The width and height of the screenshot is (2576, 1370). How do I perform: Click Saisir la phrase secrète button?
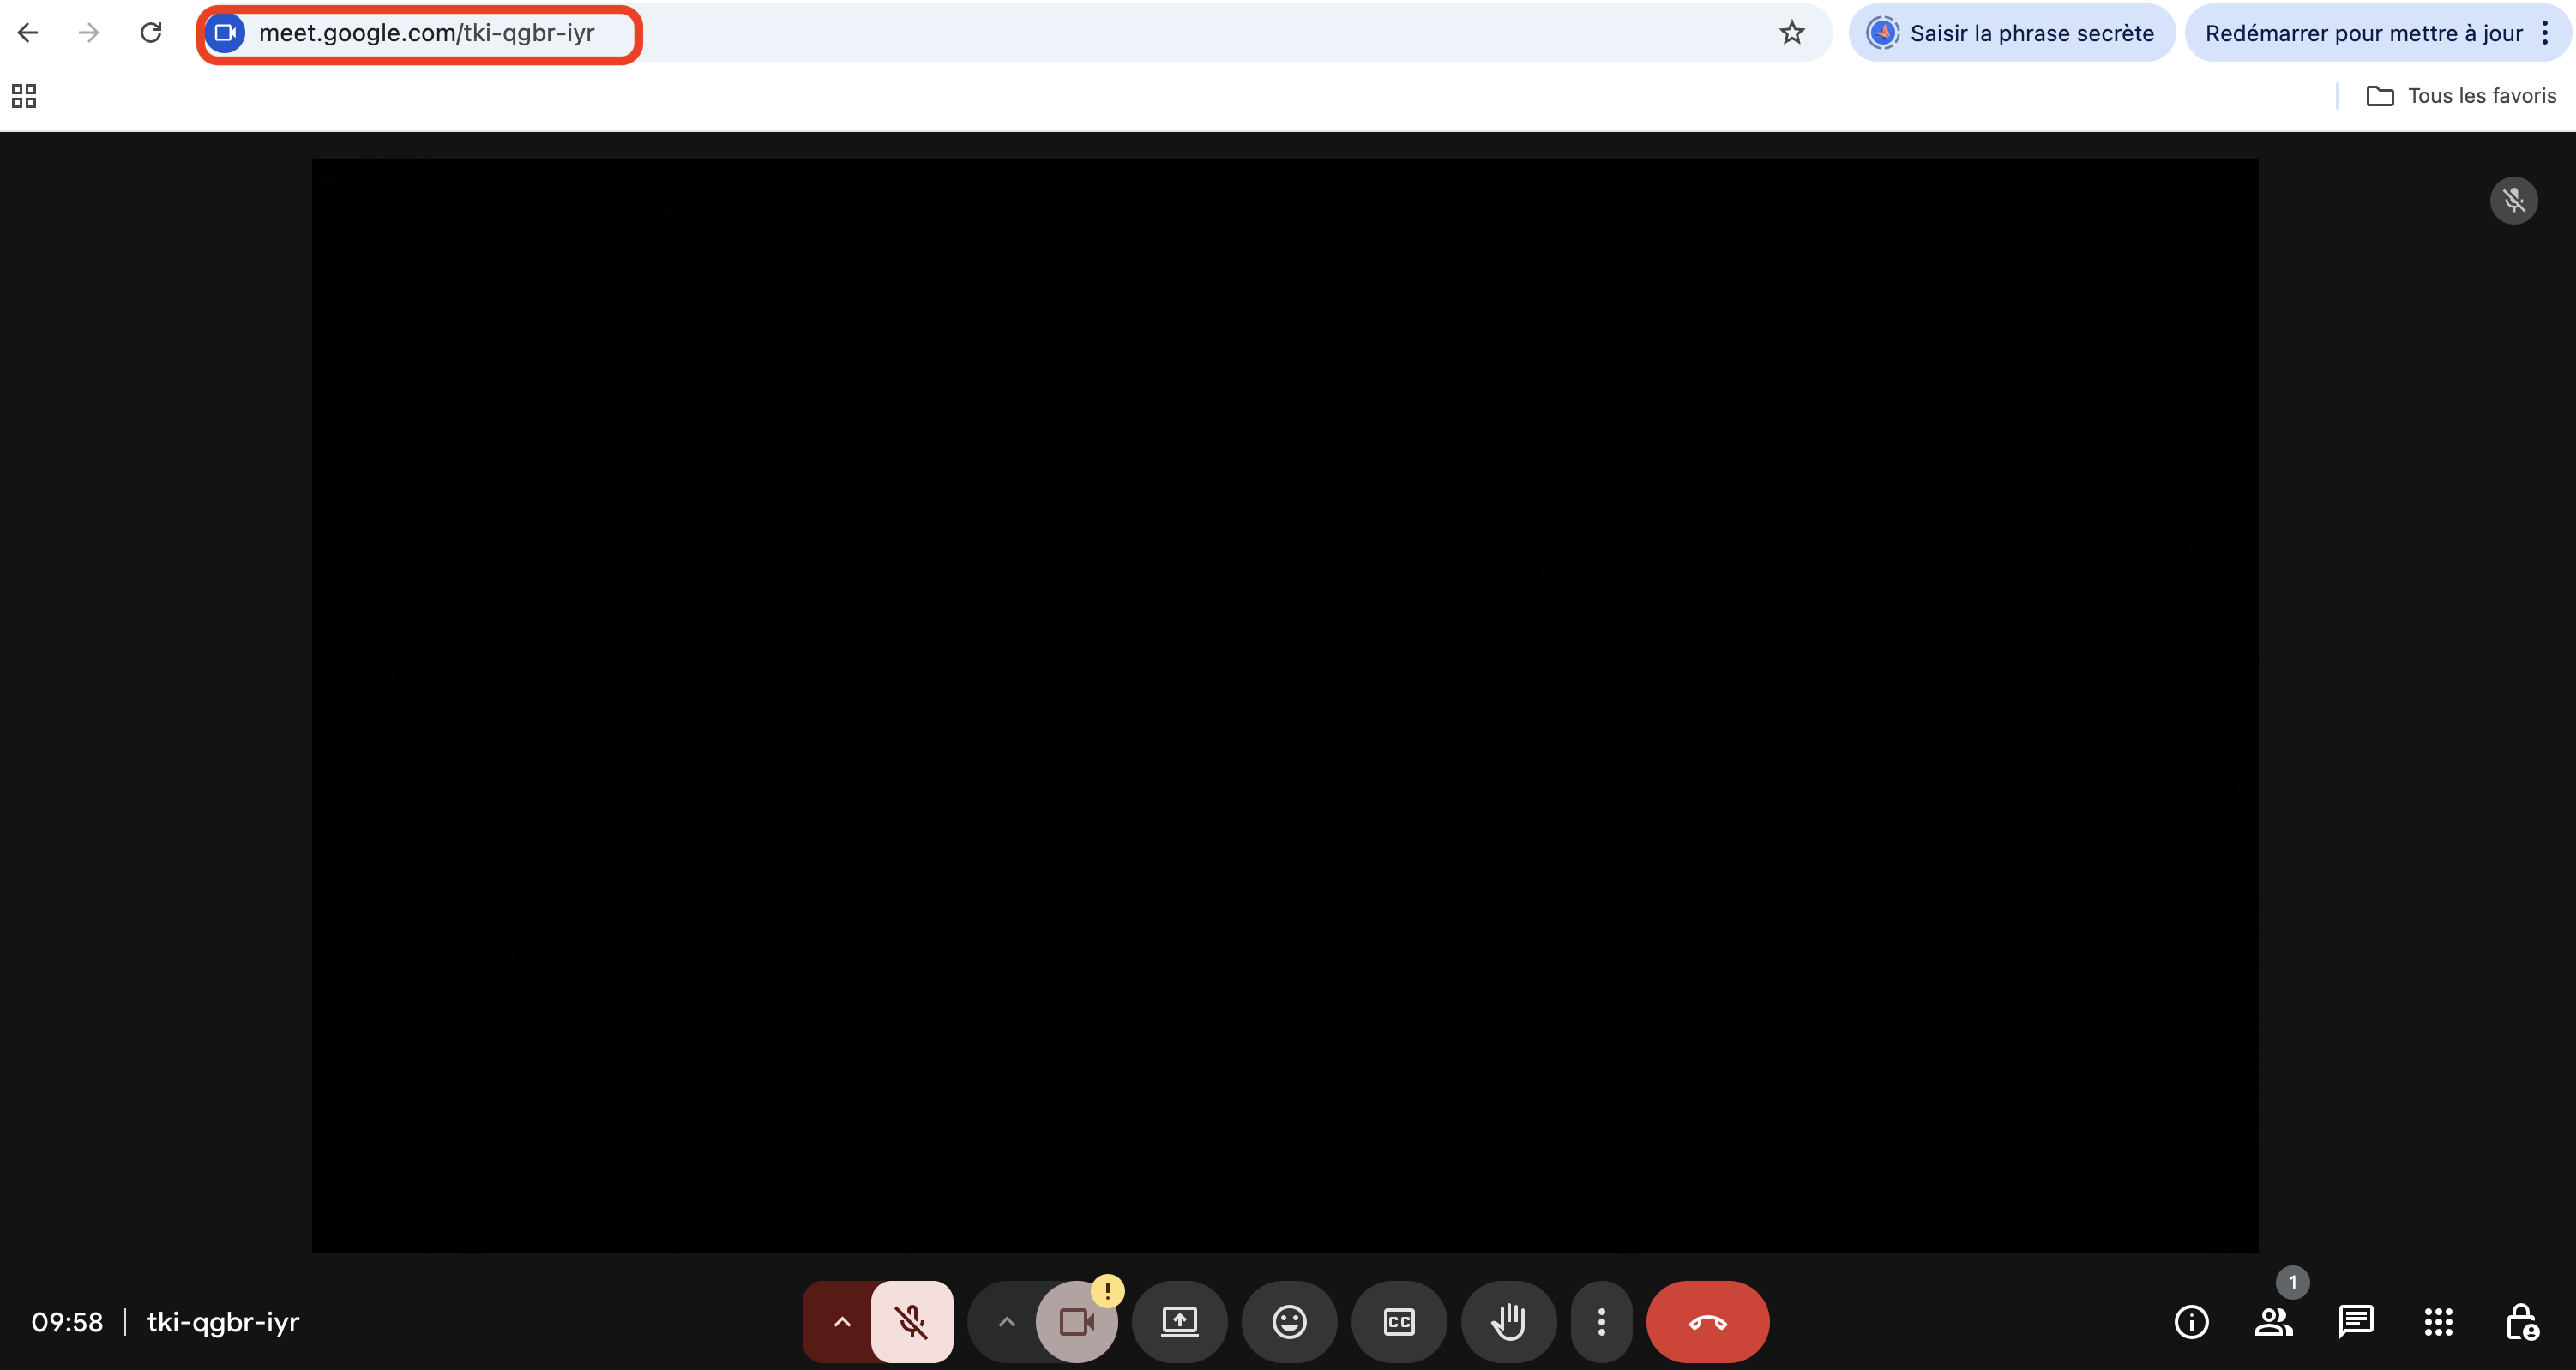click(x=2011, y=33)
